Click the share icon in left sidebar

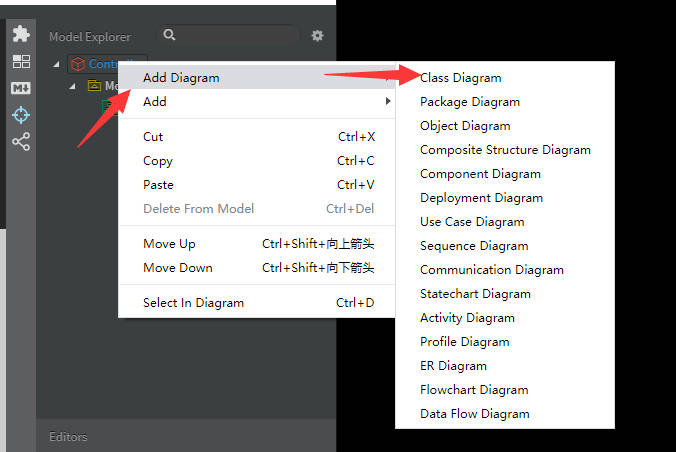[20, 142]
